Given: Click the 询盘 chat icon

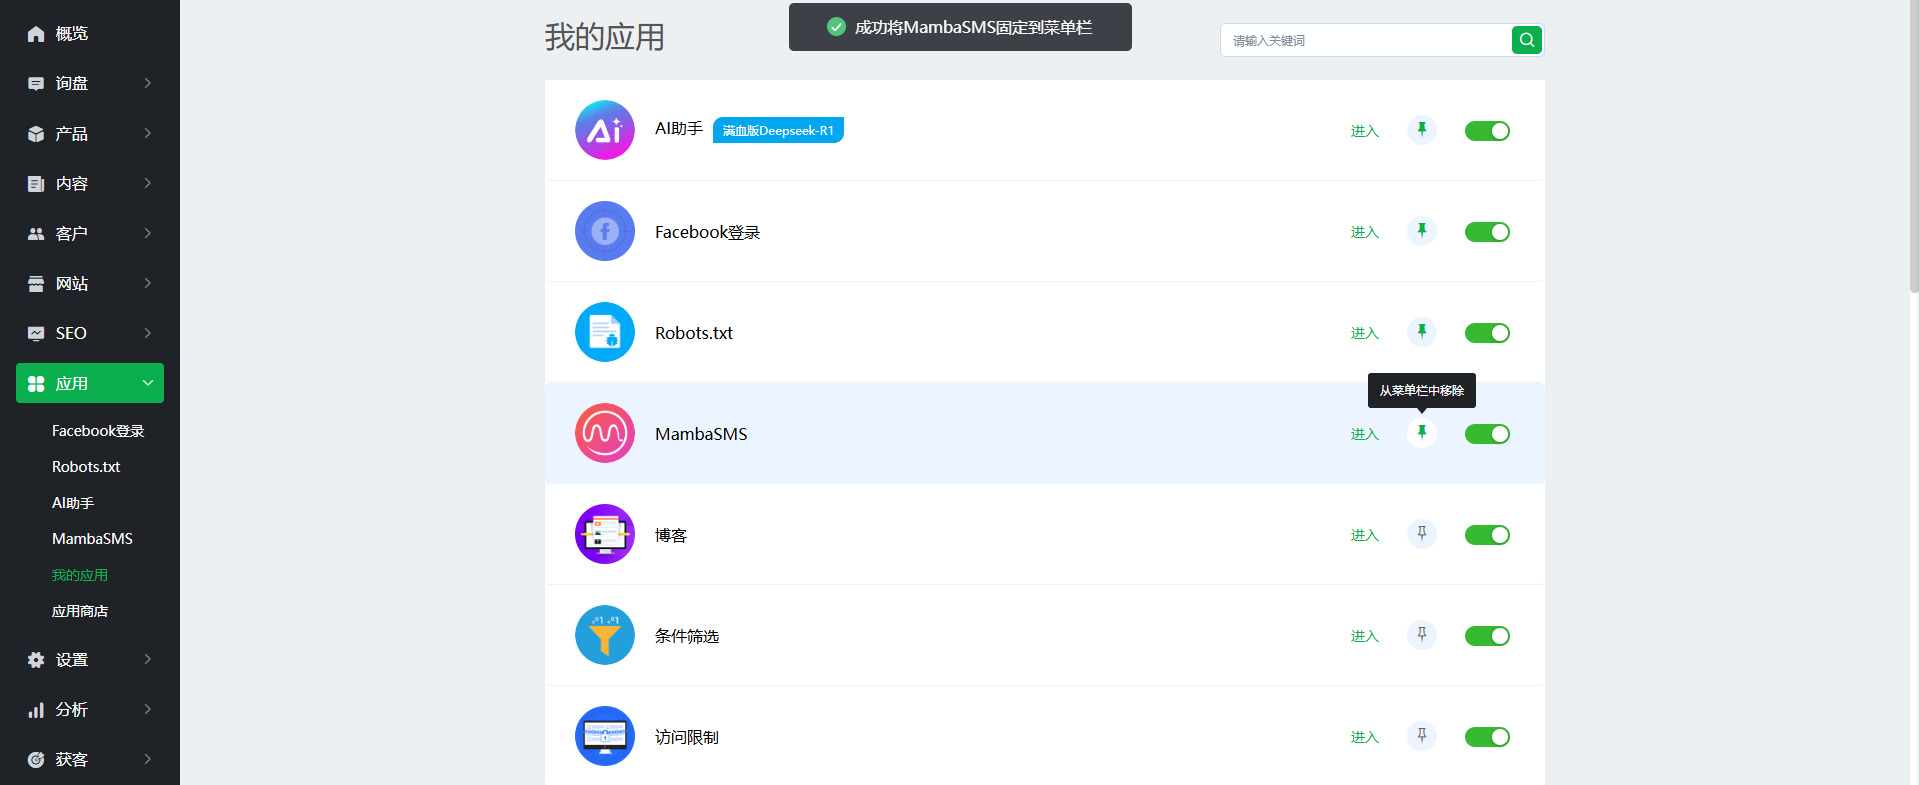Looking at the screenshot, I should 36,84.
